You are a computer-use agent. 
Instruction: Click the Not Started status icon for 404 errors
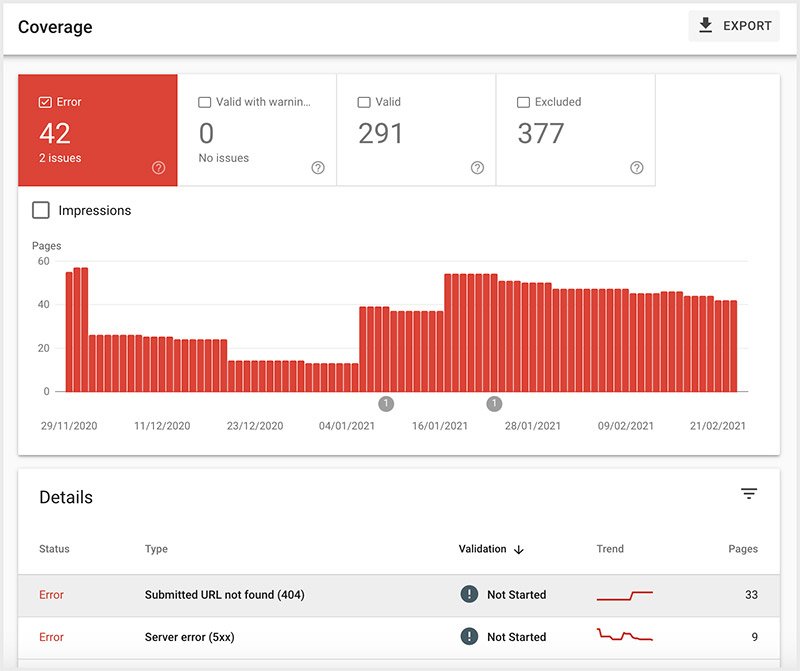pyautogui.click(x=470, y=594)
